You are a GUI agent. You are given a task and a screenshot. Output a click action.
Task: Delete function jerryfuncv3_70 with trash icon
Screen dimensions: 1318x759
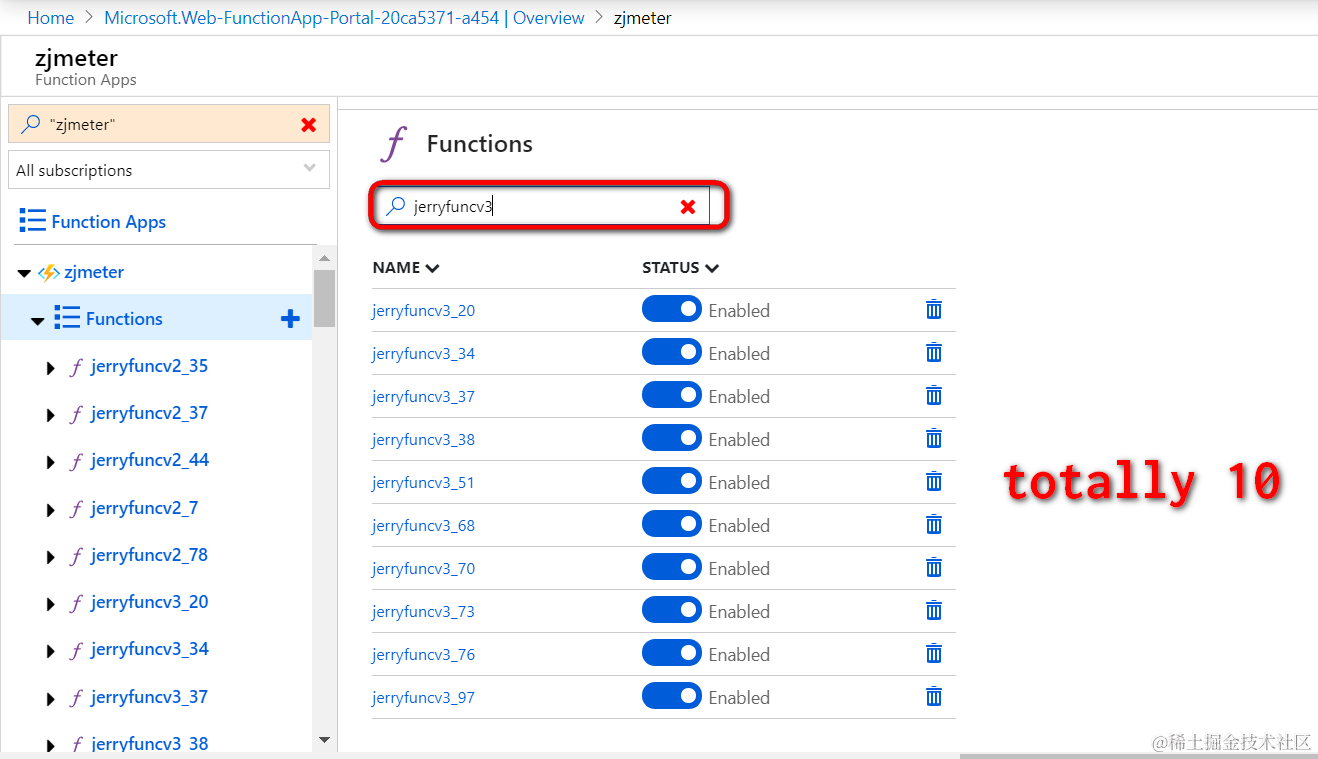point(933,568)
